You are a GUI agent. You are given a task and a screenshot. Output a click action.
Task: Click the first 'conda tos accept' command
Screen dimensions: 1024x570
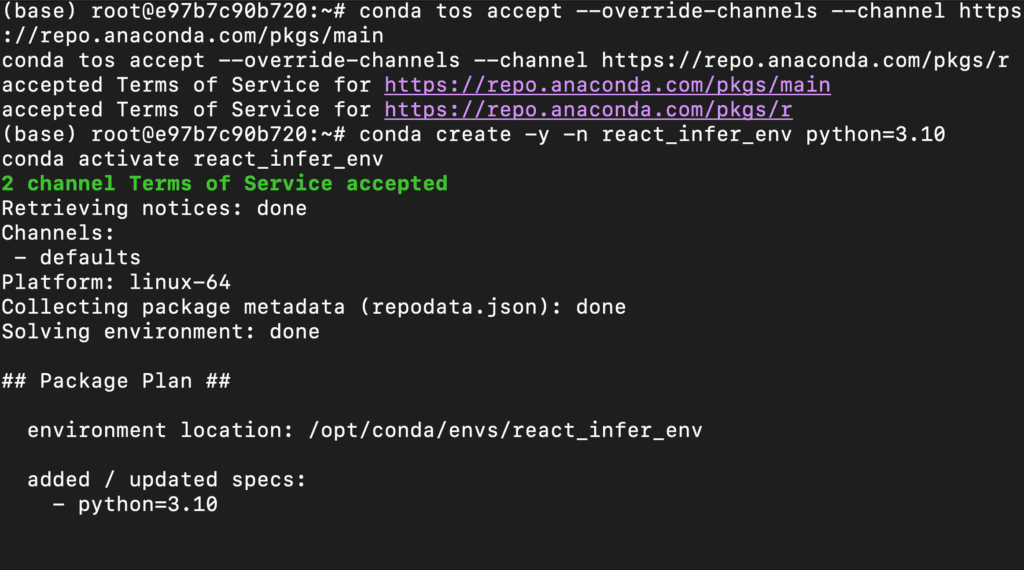692,11
